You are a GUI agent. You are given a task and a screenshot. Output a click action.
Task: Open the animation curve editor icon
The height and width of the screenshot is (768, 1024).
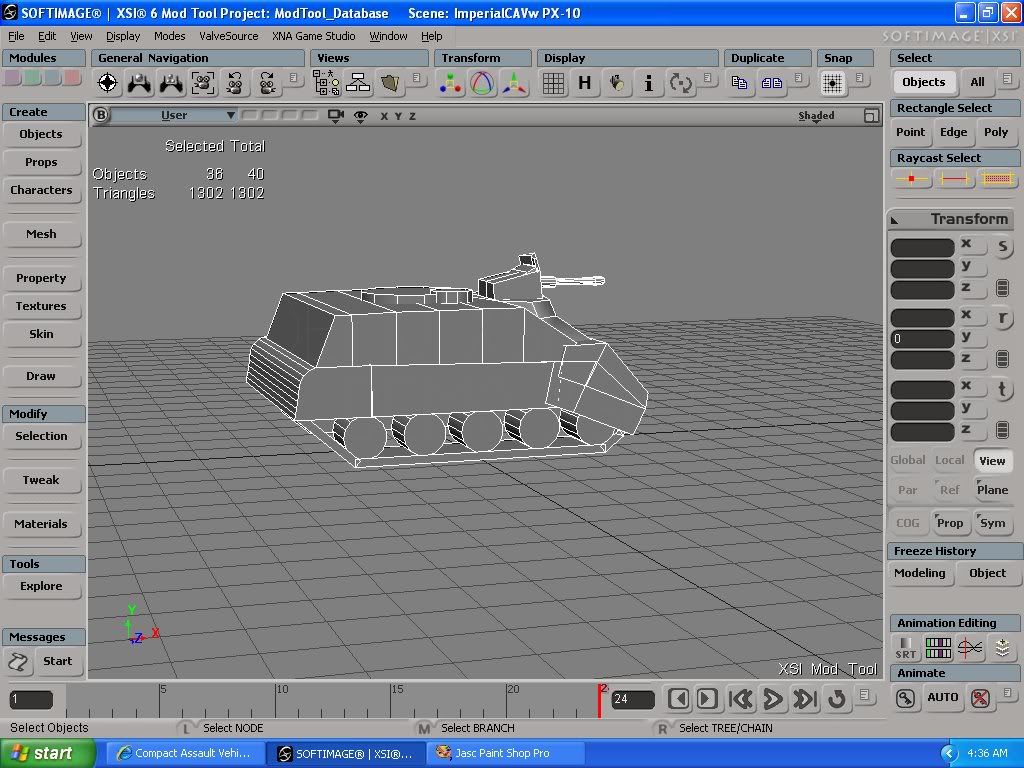pyautogui.click(x=970, y=648)
